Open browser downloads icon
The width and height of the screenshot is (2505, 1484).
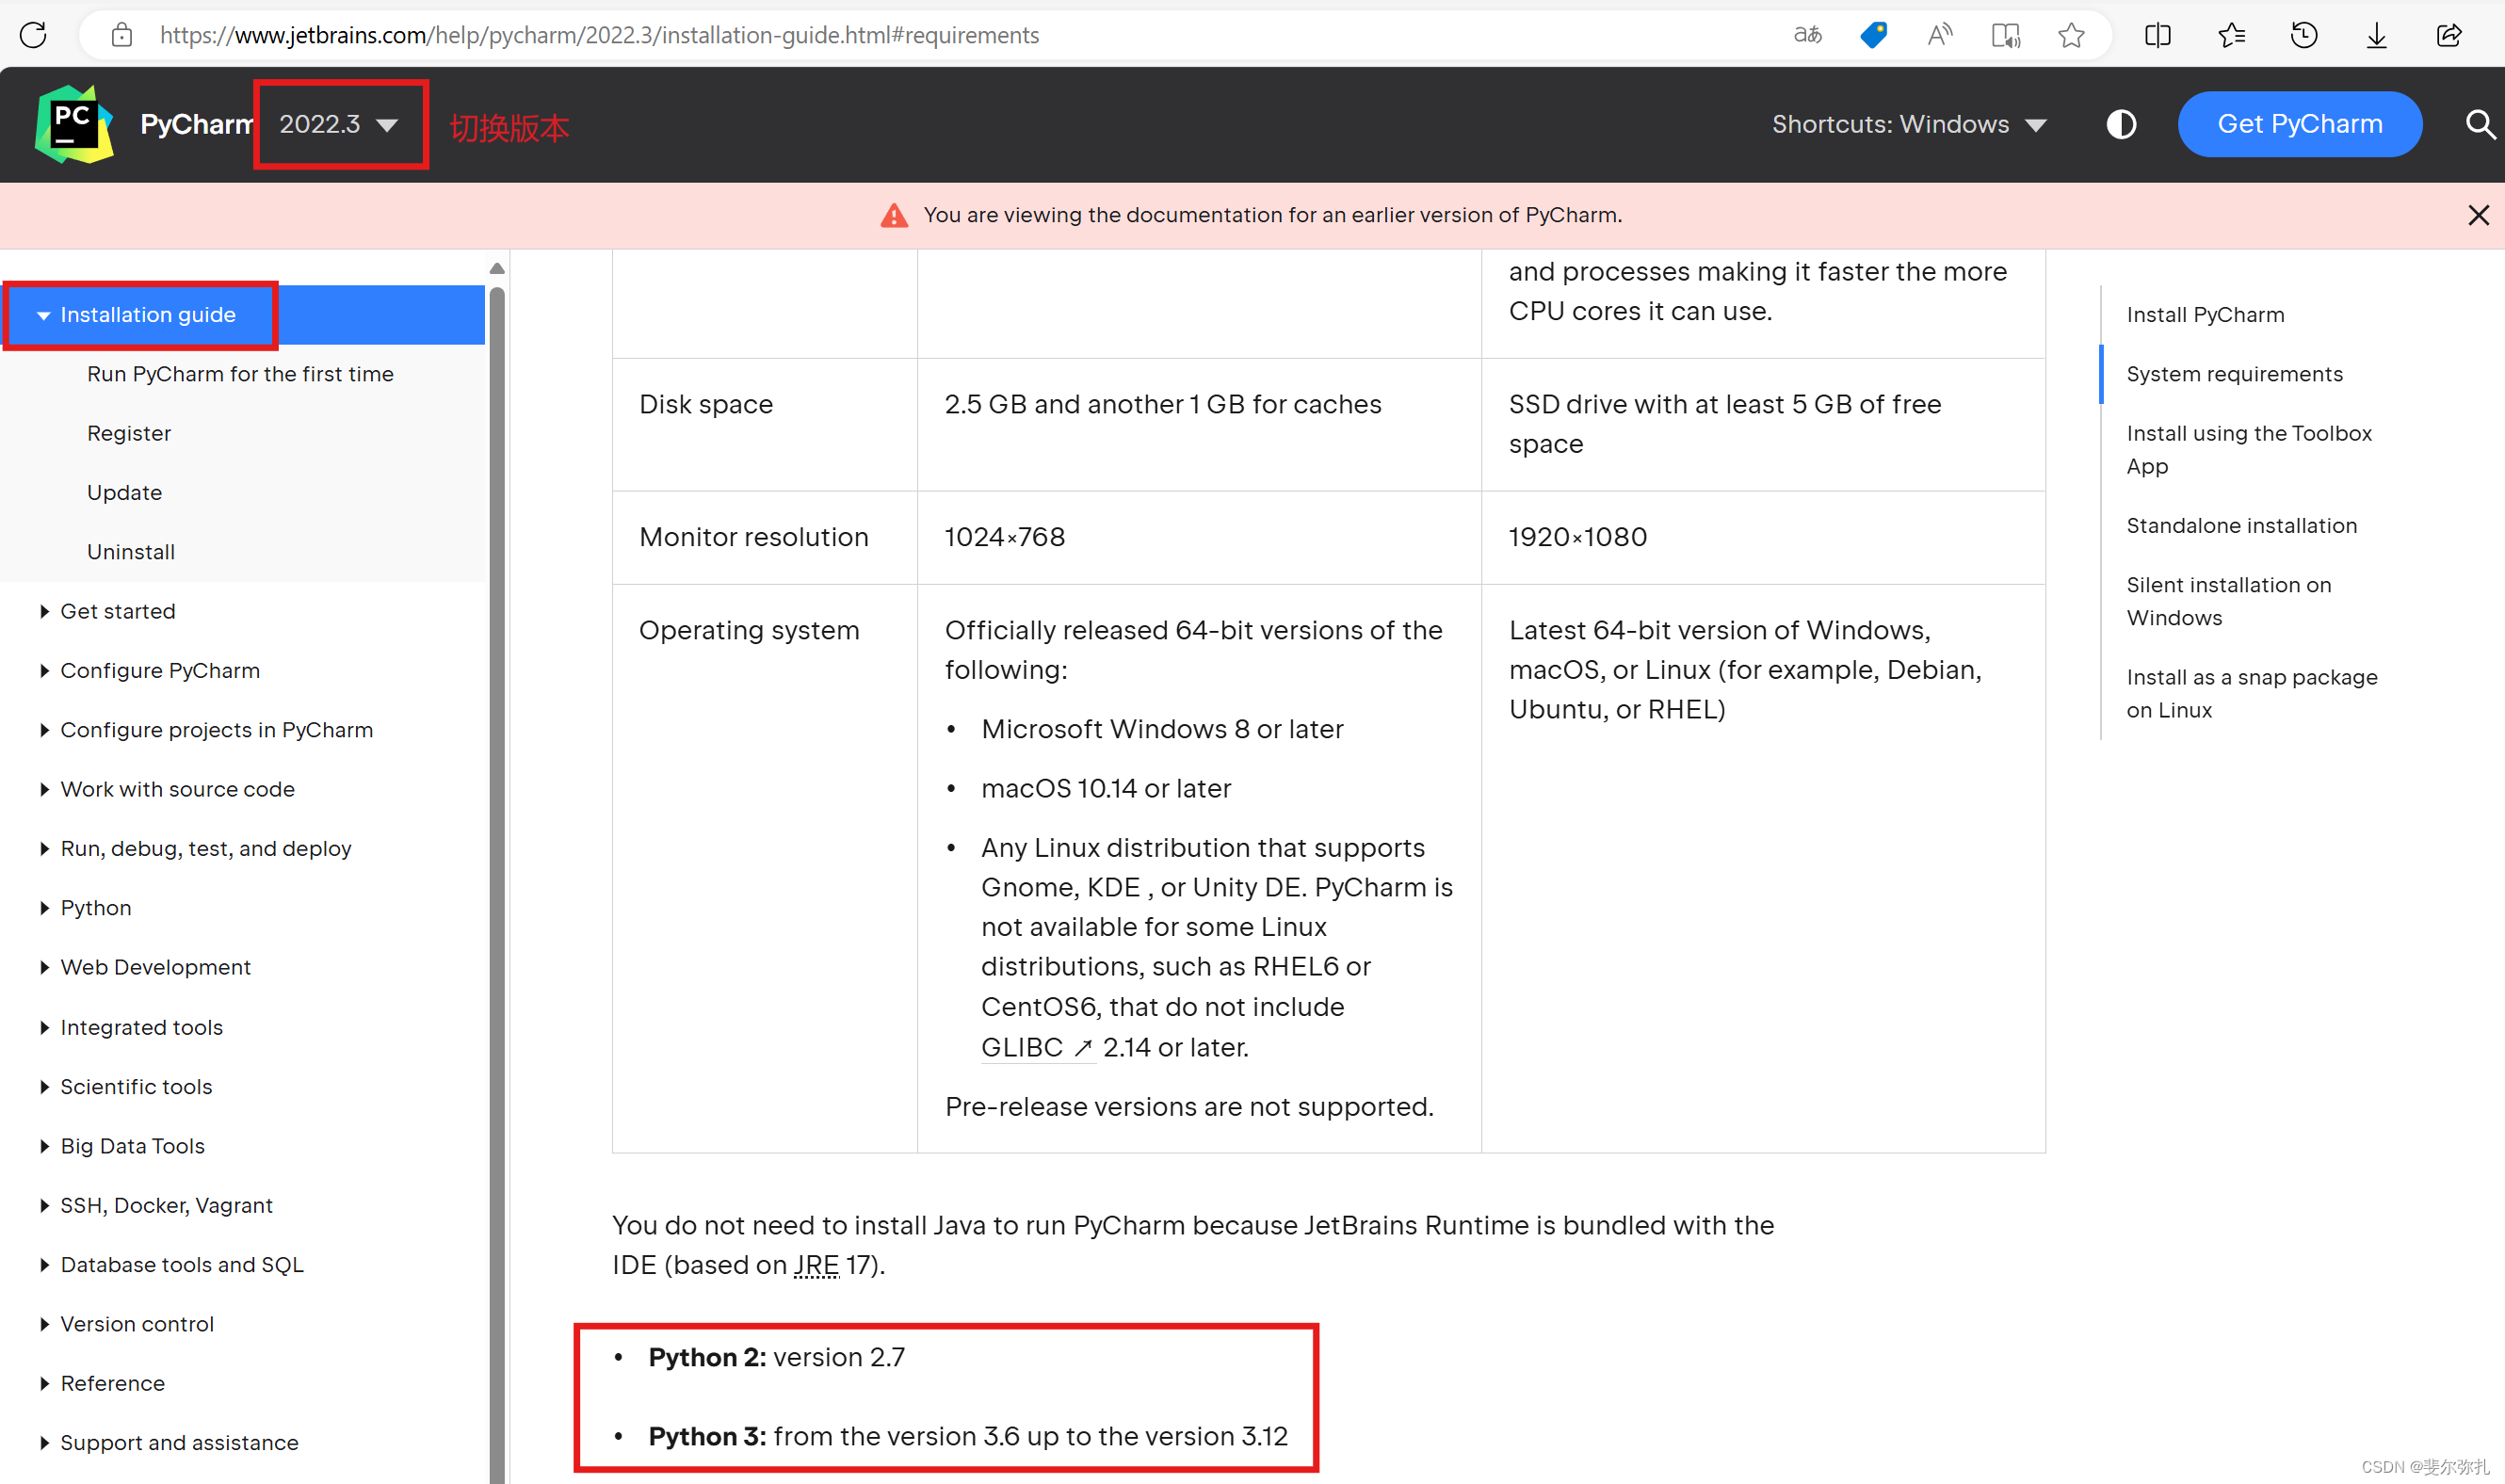click(x=2376, y=35)
